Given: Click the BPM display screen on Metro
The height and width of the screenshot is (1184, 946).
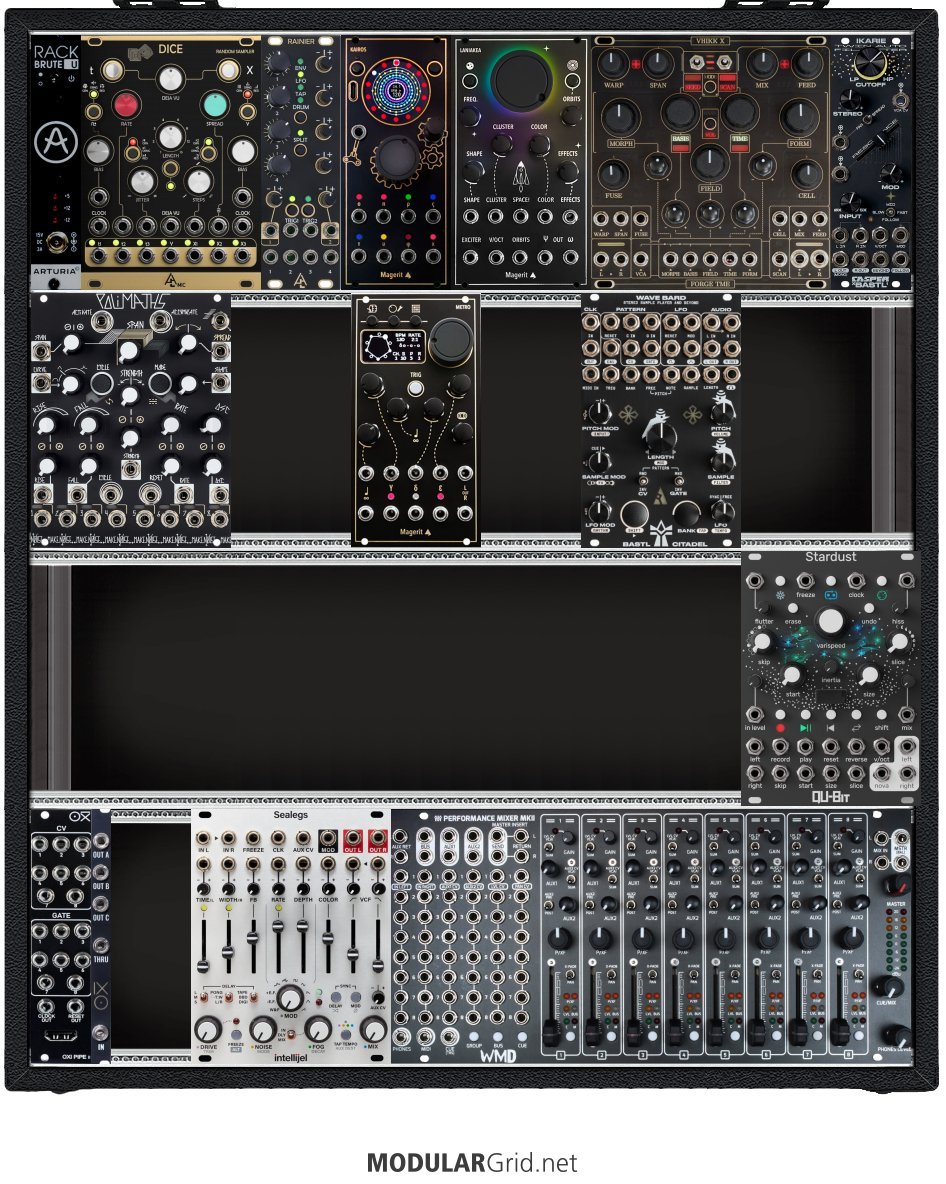Looking at the screenshot, I should tap(392, 347).
